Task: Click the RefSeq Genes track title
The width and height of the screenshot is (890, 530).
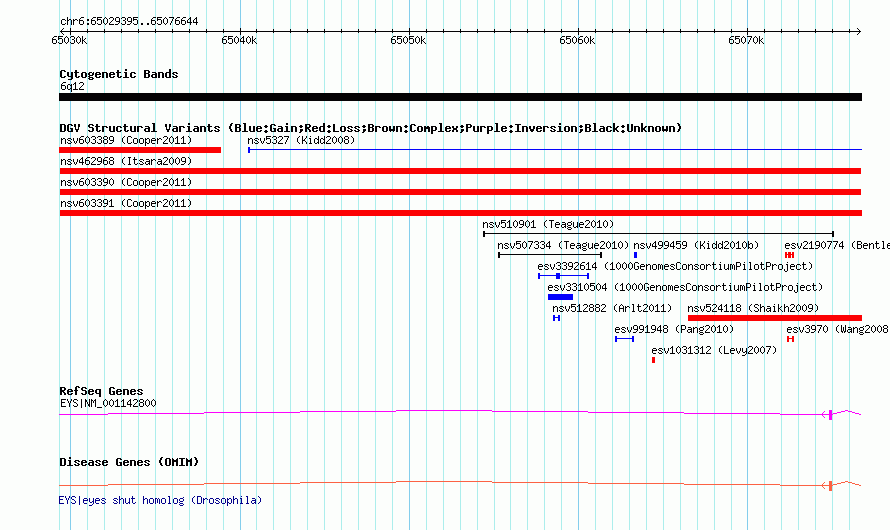Action: [x=101, y=391]
